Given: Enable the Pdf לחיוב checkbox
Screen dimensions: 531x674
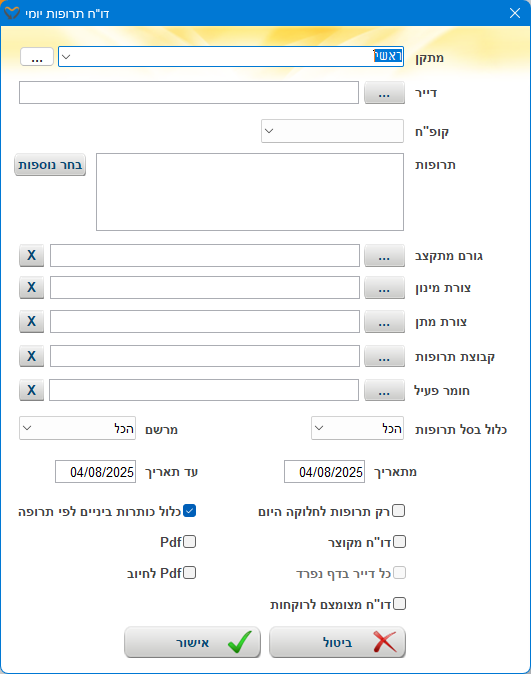Looking at the screenshot, I should click(190, 573).
